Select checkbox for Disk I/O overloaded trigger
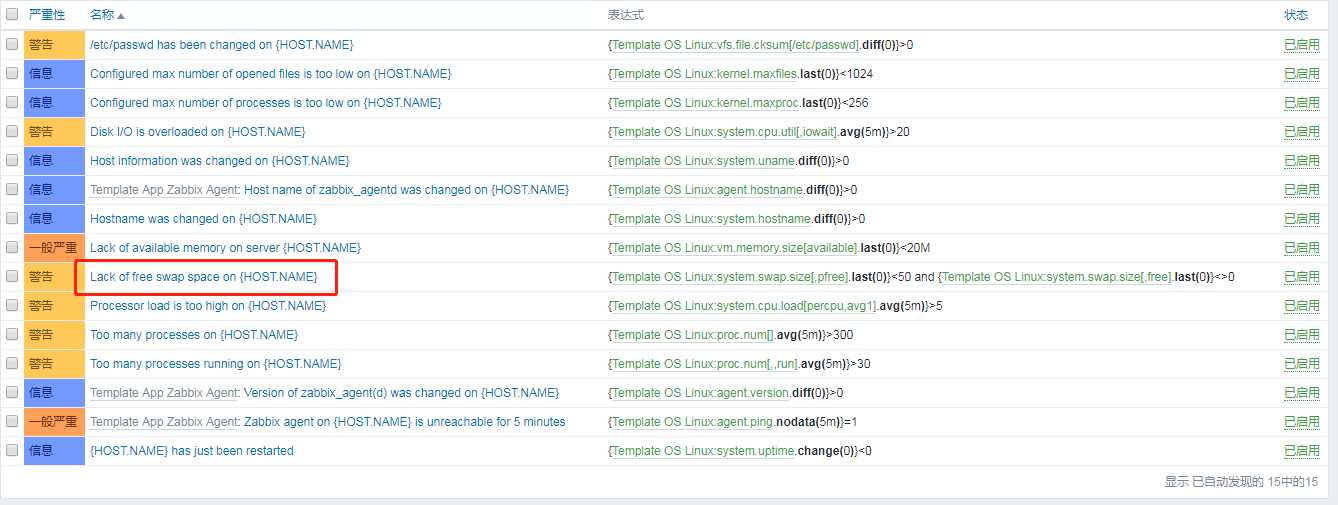The image size is (1338, 505). point(12,132)
